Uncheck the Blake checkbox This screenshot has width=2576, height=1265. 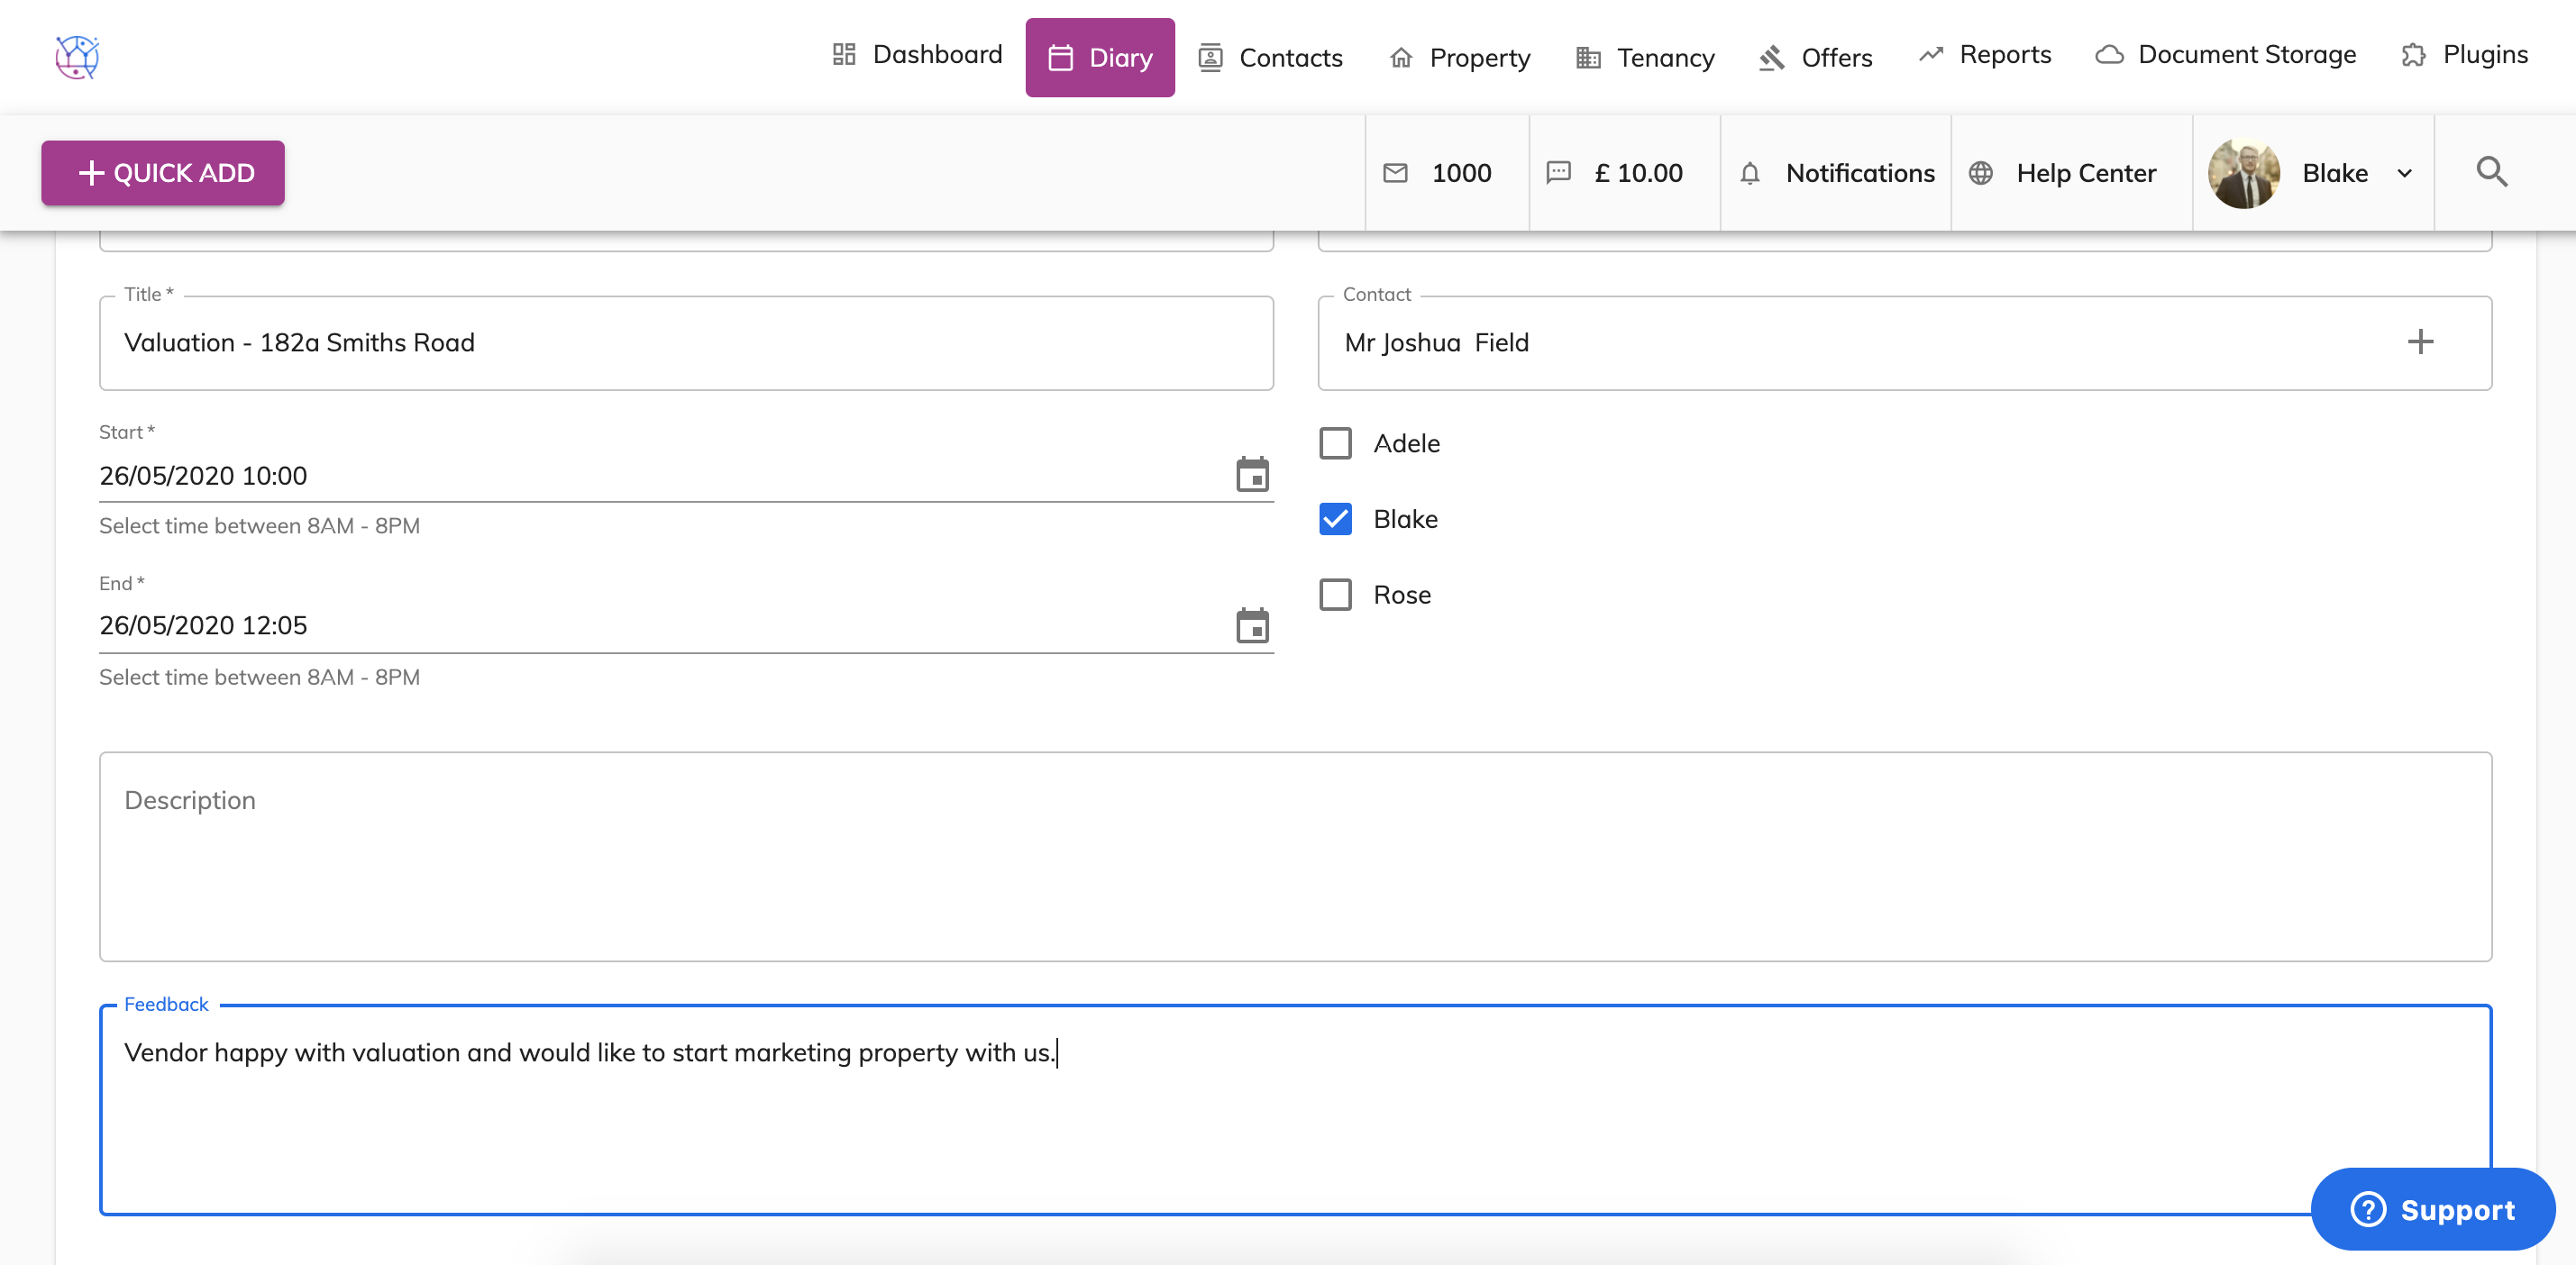[1335, 519]
